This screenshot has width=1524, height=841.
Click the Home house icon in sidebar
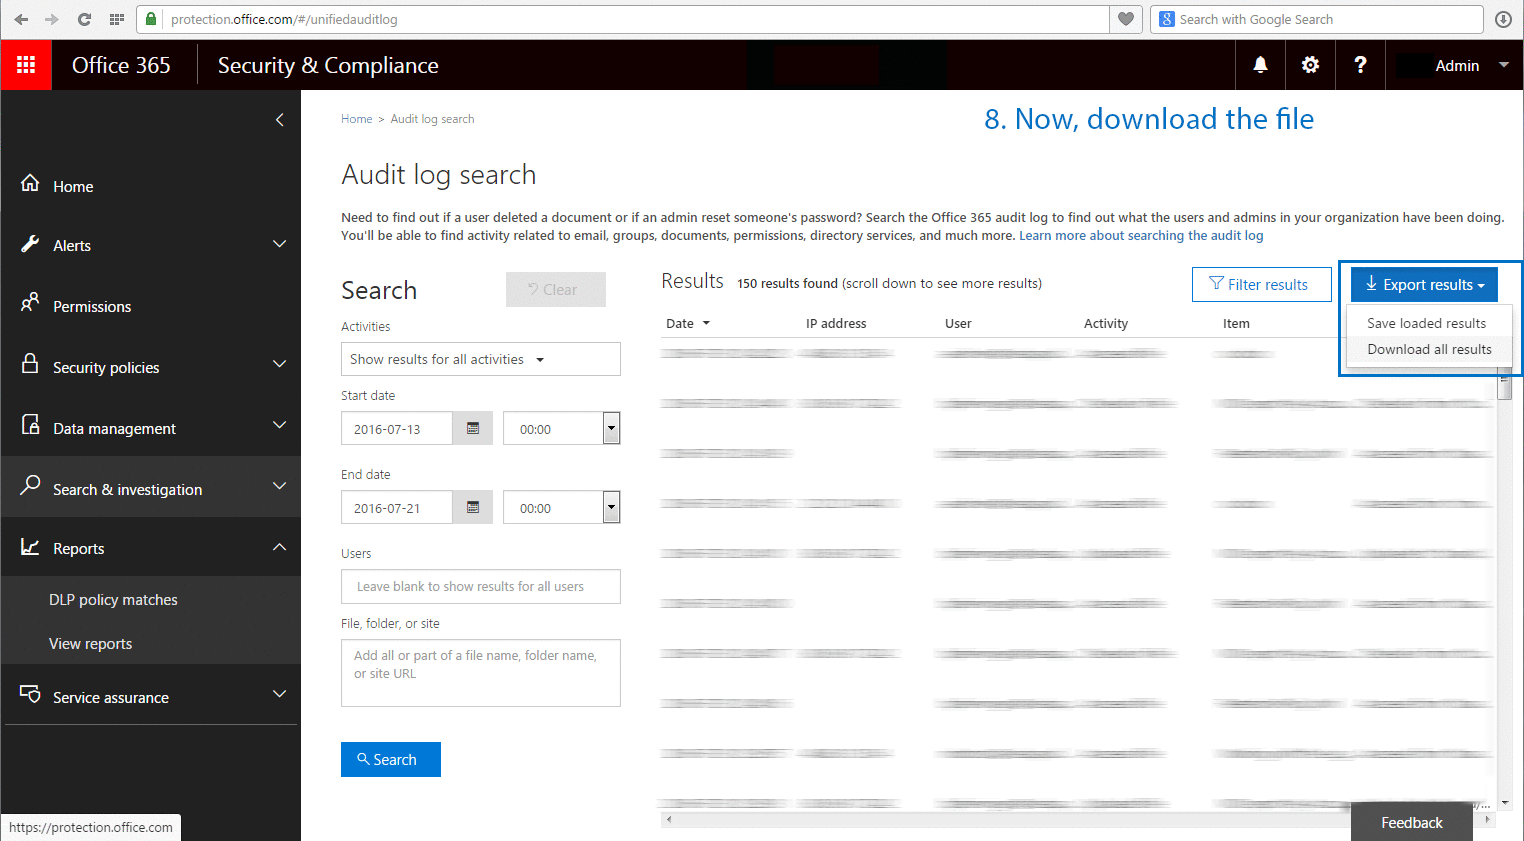click(30, 183)
